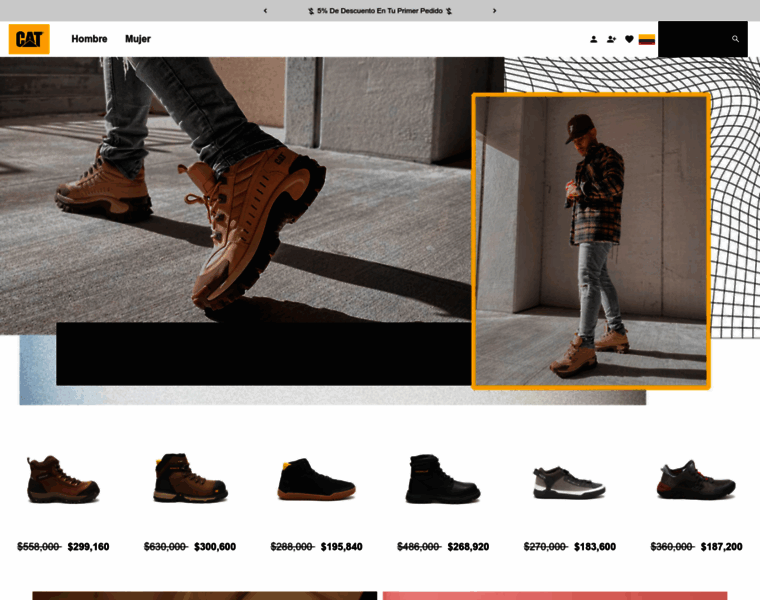Click the $299,160 sale price

coord(89,547)
